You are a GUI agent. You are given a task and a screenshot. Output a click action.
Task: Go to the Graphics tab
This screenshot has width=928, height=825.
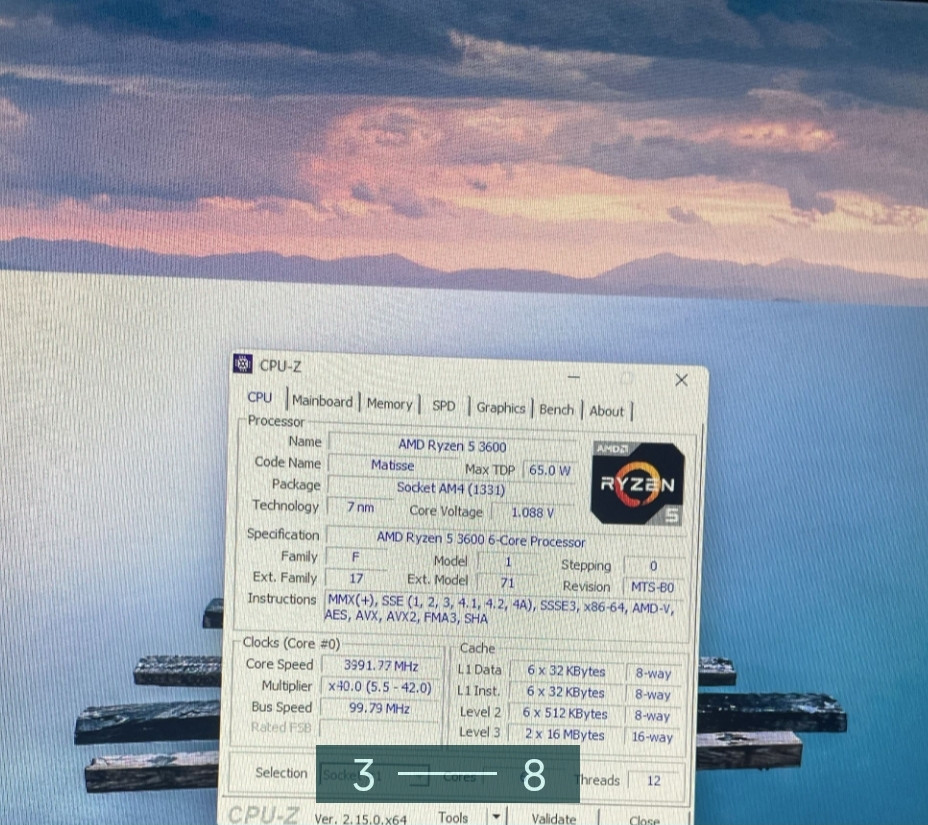pos(500,408)
